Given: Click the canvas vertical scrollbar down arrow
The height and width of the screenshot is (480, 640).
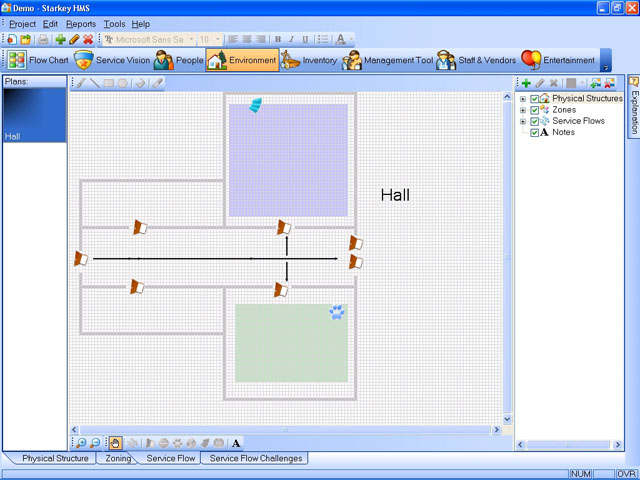Looking at the screenshot, I should coord(507,419).
